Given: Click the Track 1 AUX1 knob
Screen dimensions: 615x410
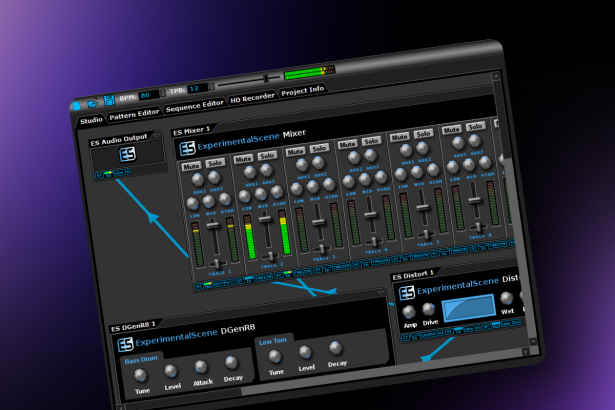Looking at the screenshot, I should click(197, 180).
